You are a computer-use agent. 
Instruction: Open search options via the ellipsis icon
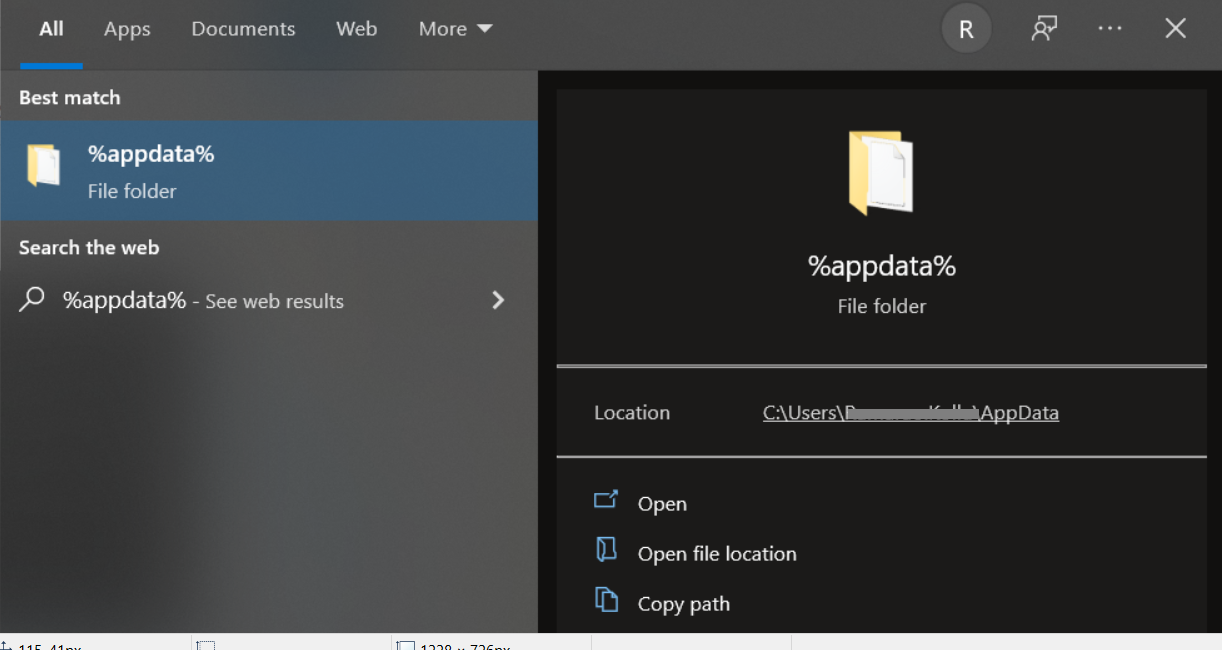click(x=1110, y=28)
